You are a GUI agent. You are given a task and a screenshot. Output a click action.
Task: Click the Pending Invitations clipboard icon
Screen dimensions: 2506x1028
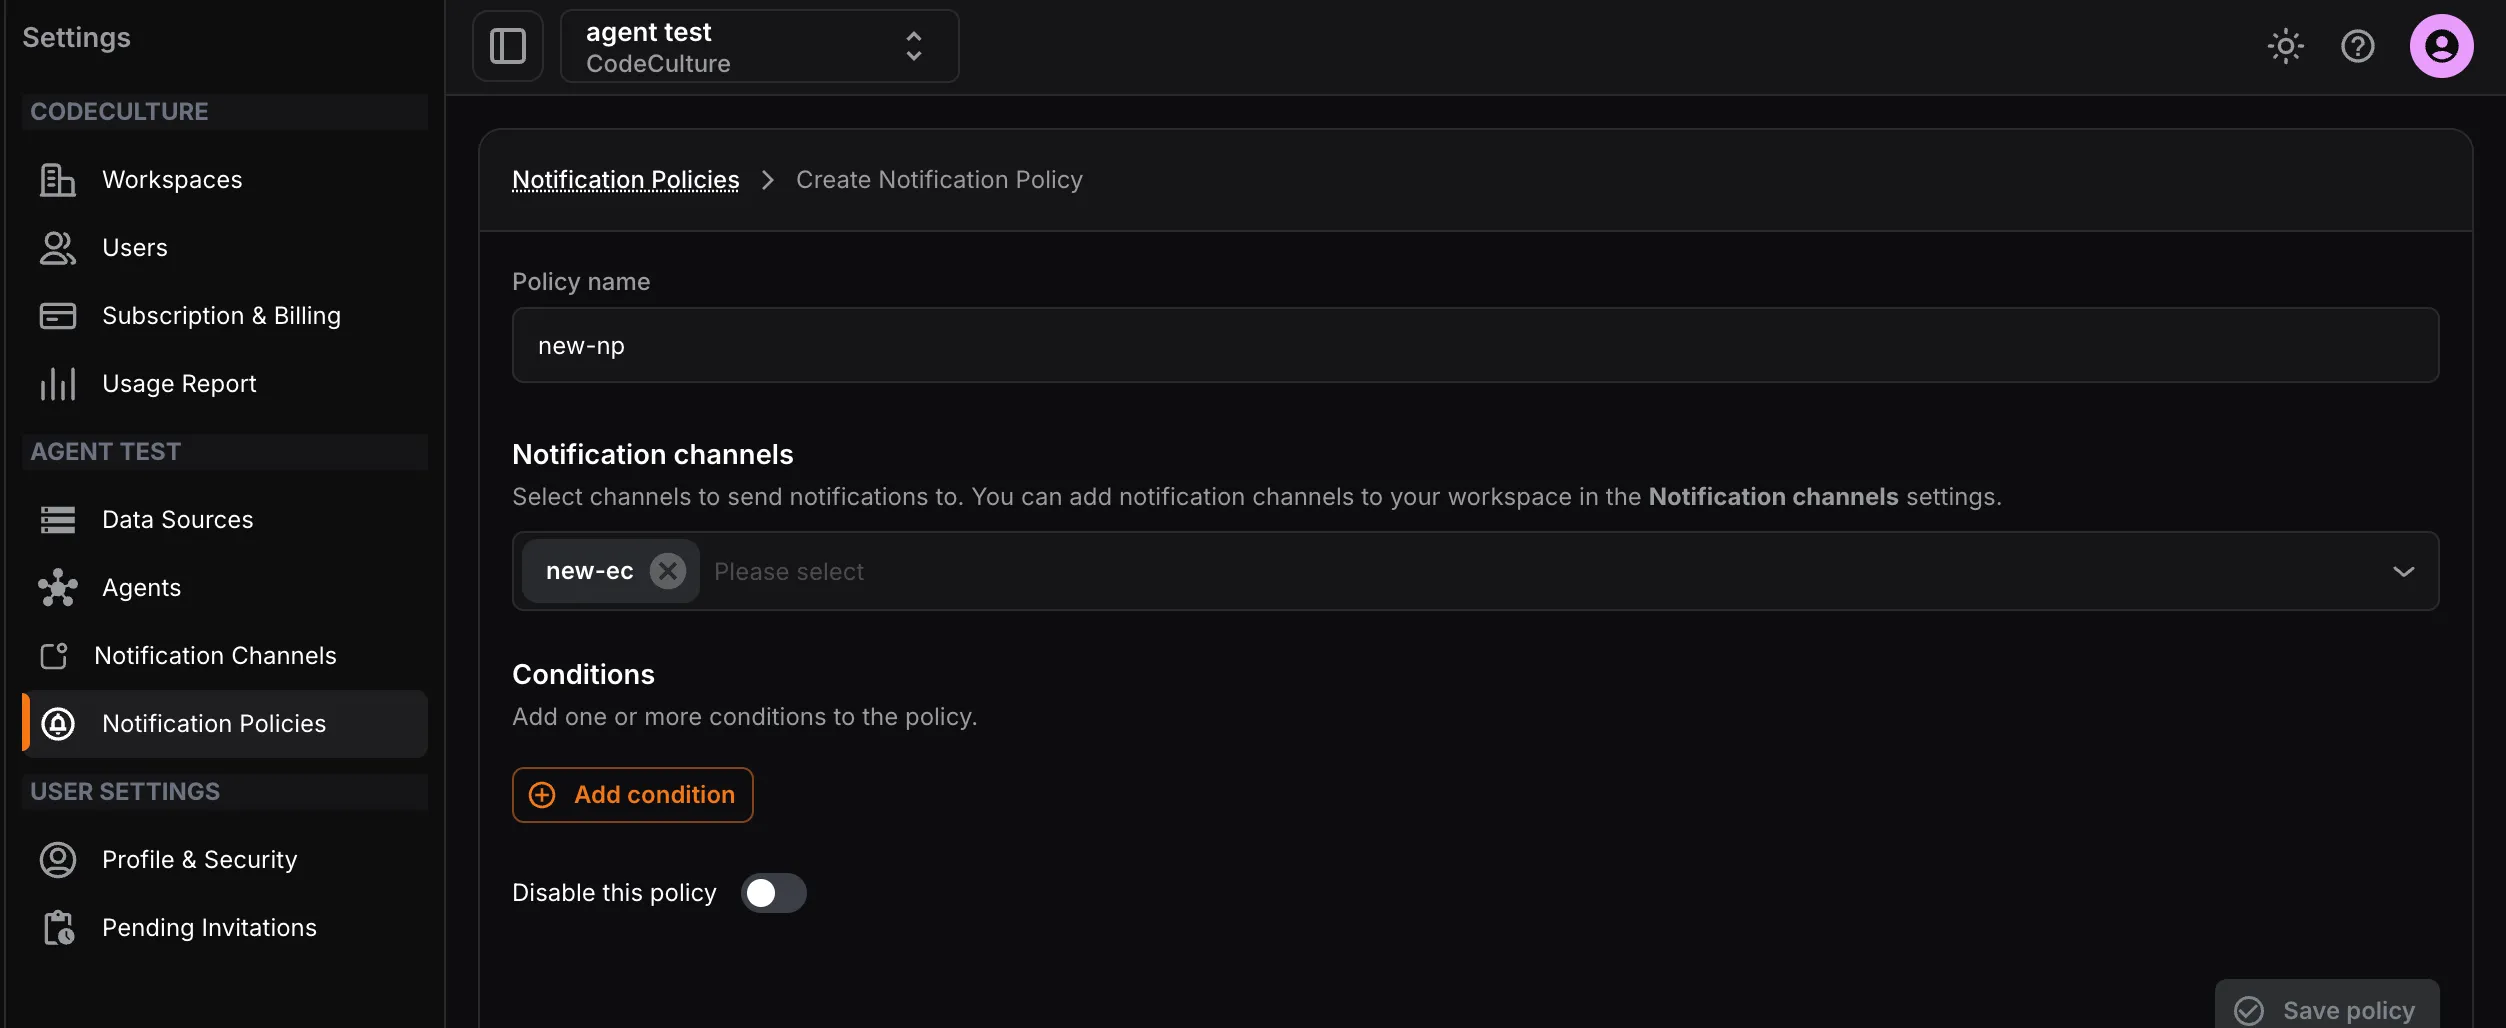58,928
